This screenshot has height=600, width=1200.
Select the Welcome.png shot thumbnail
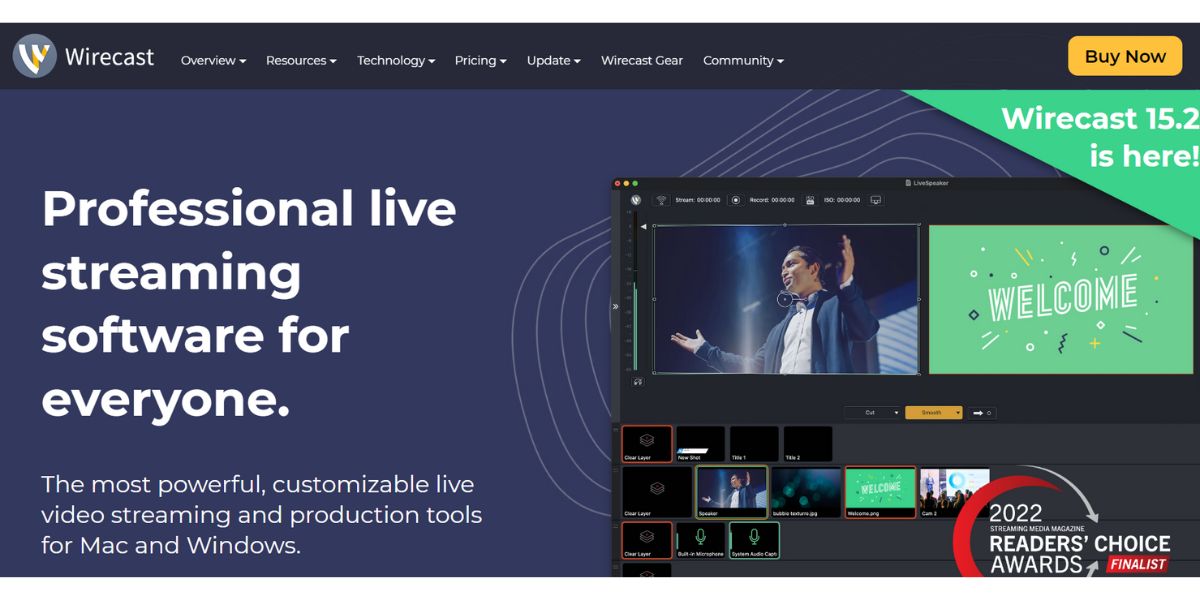click(880, 490)
